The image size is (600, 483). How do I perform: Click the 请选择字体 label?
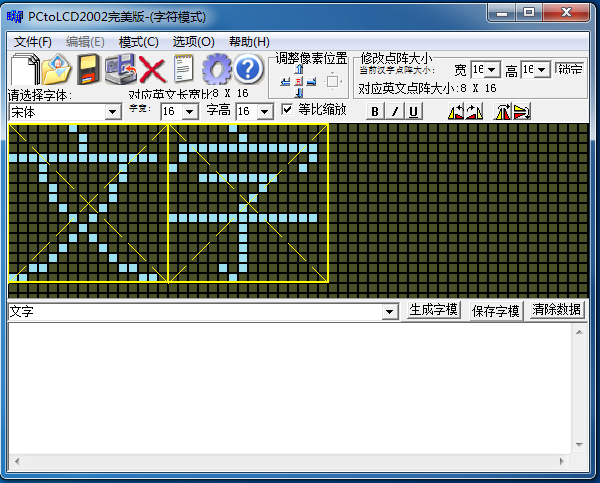pyautogui.click(x=40, y=95)
